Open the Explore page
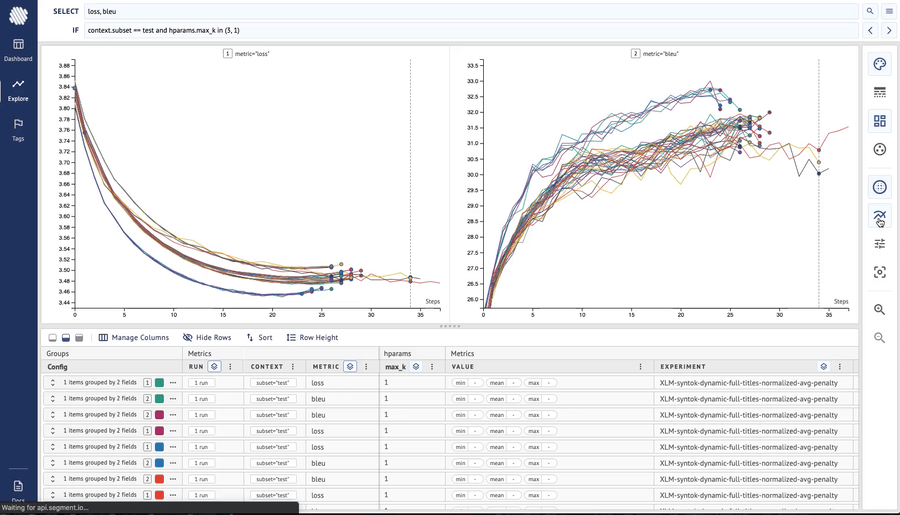 point(18,90)
